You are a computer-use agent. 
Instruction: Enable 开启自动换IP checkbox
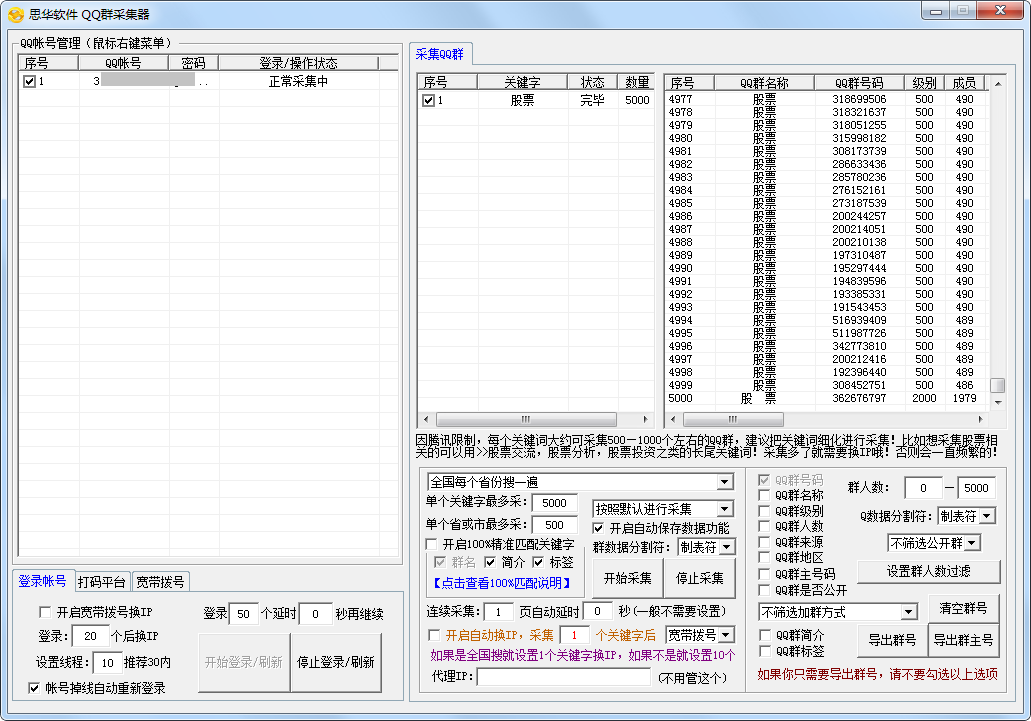coord(434,635)
